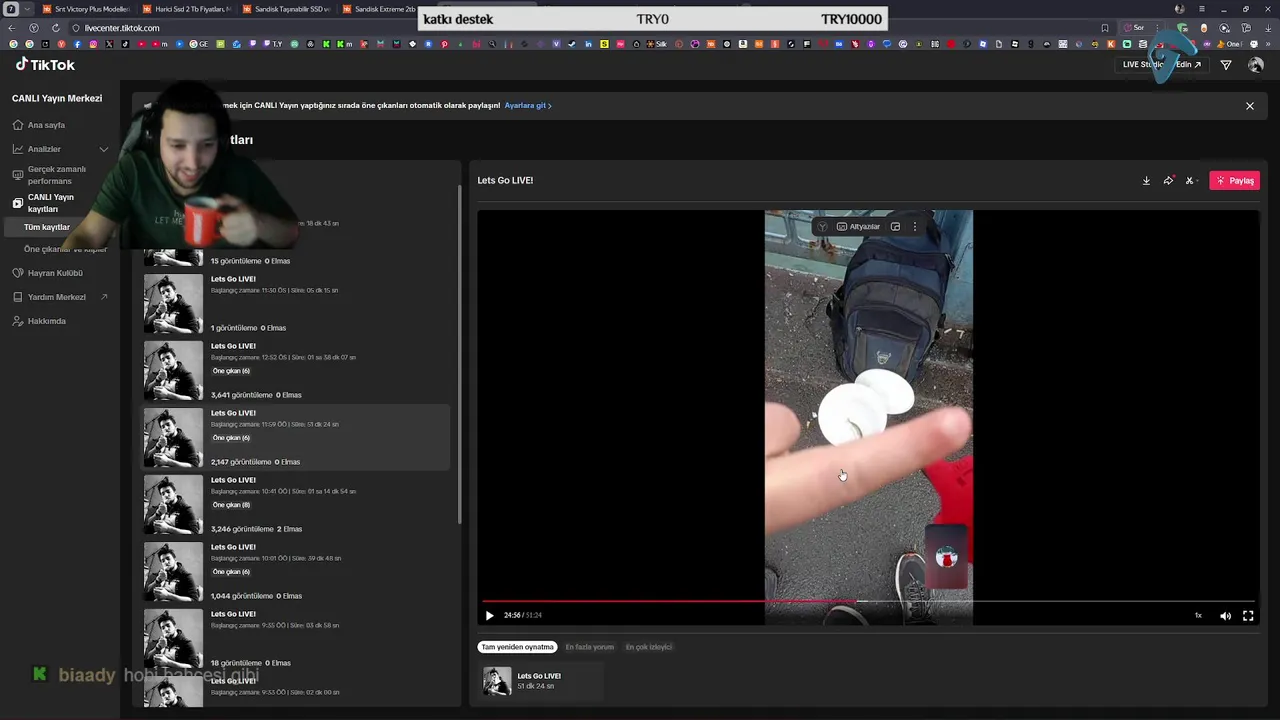
Task: Open the T.Y bookmark
Action: coord(273,44)
